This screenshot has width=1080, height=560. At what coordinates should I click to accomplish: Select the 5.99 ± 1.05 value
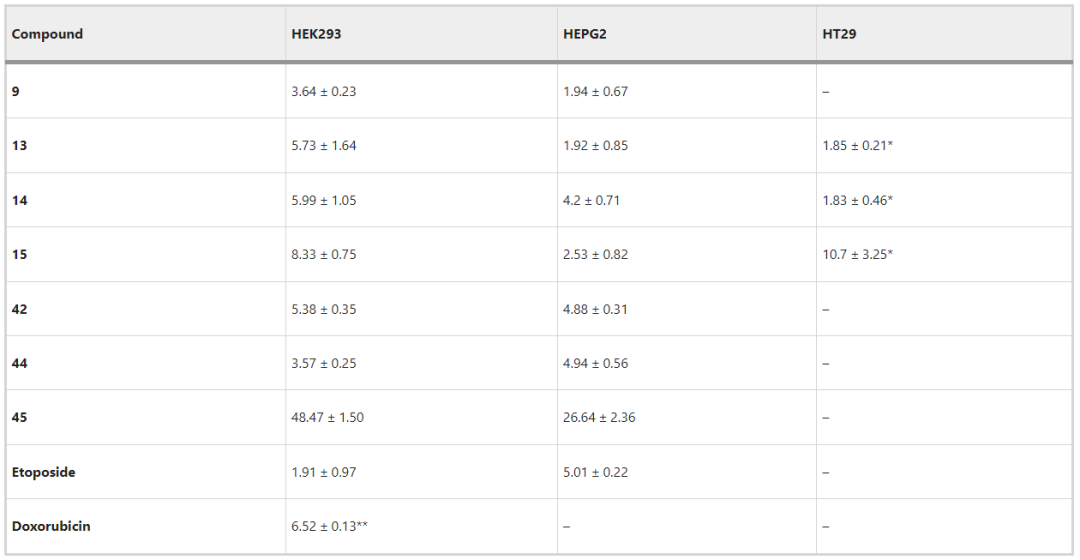click(323, 200)
